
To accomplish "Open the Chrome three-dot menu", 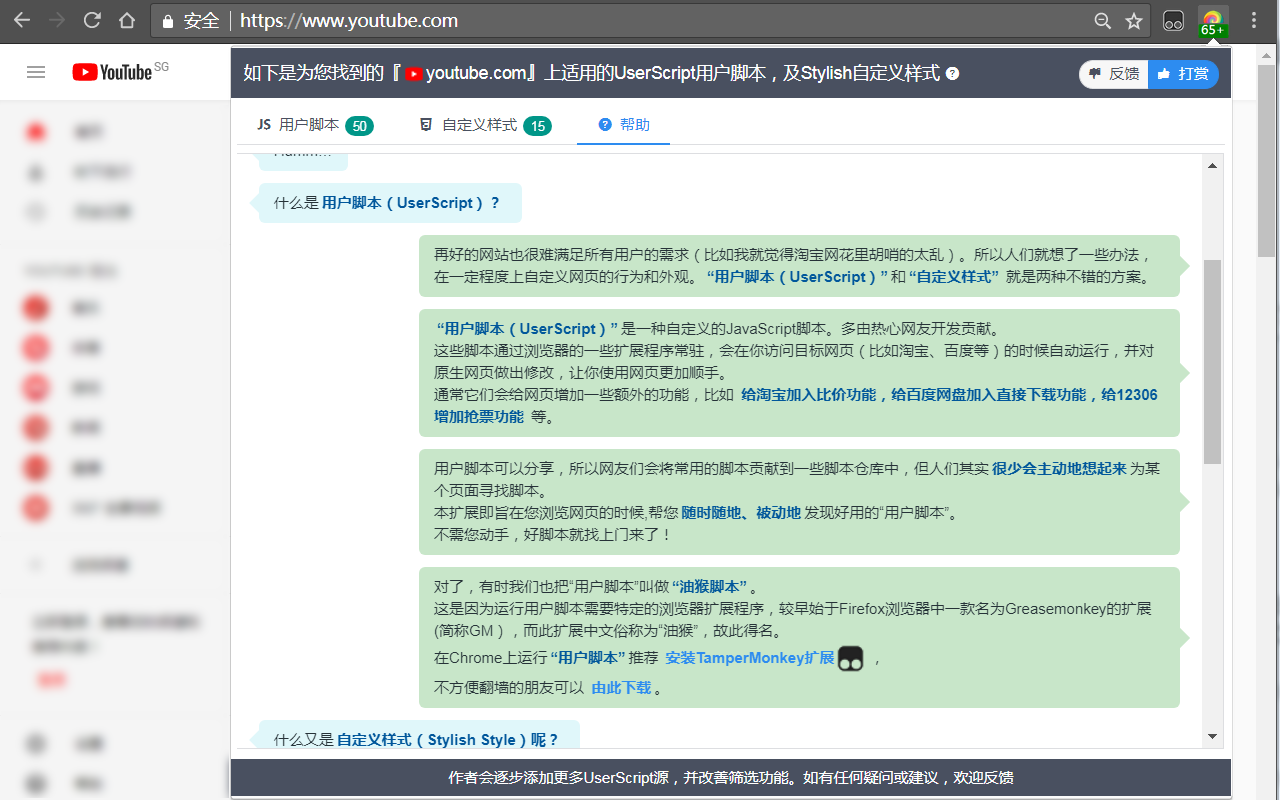I will [1254, 20].
